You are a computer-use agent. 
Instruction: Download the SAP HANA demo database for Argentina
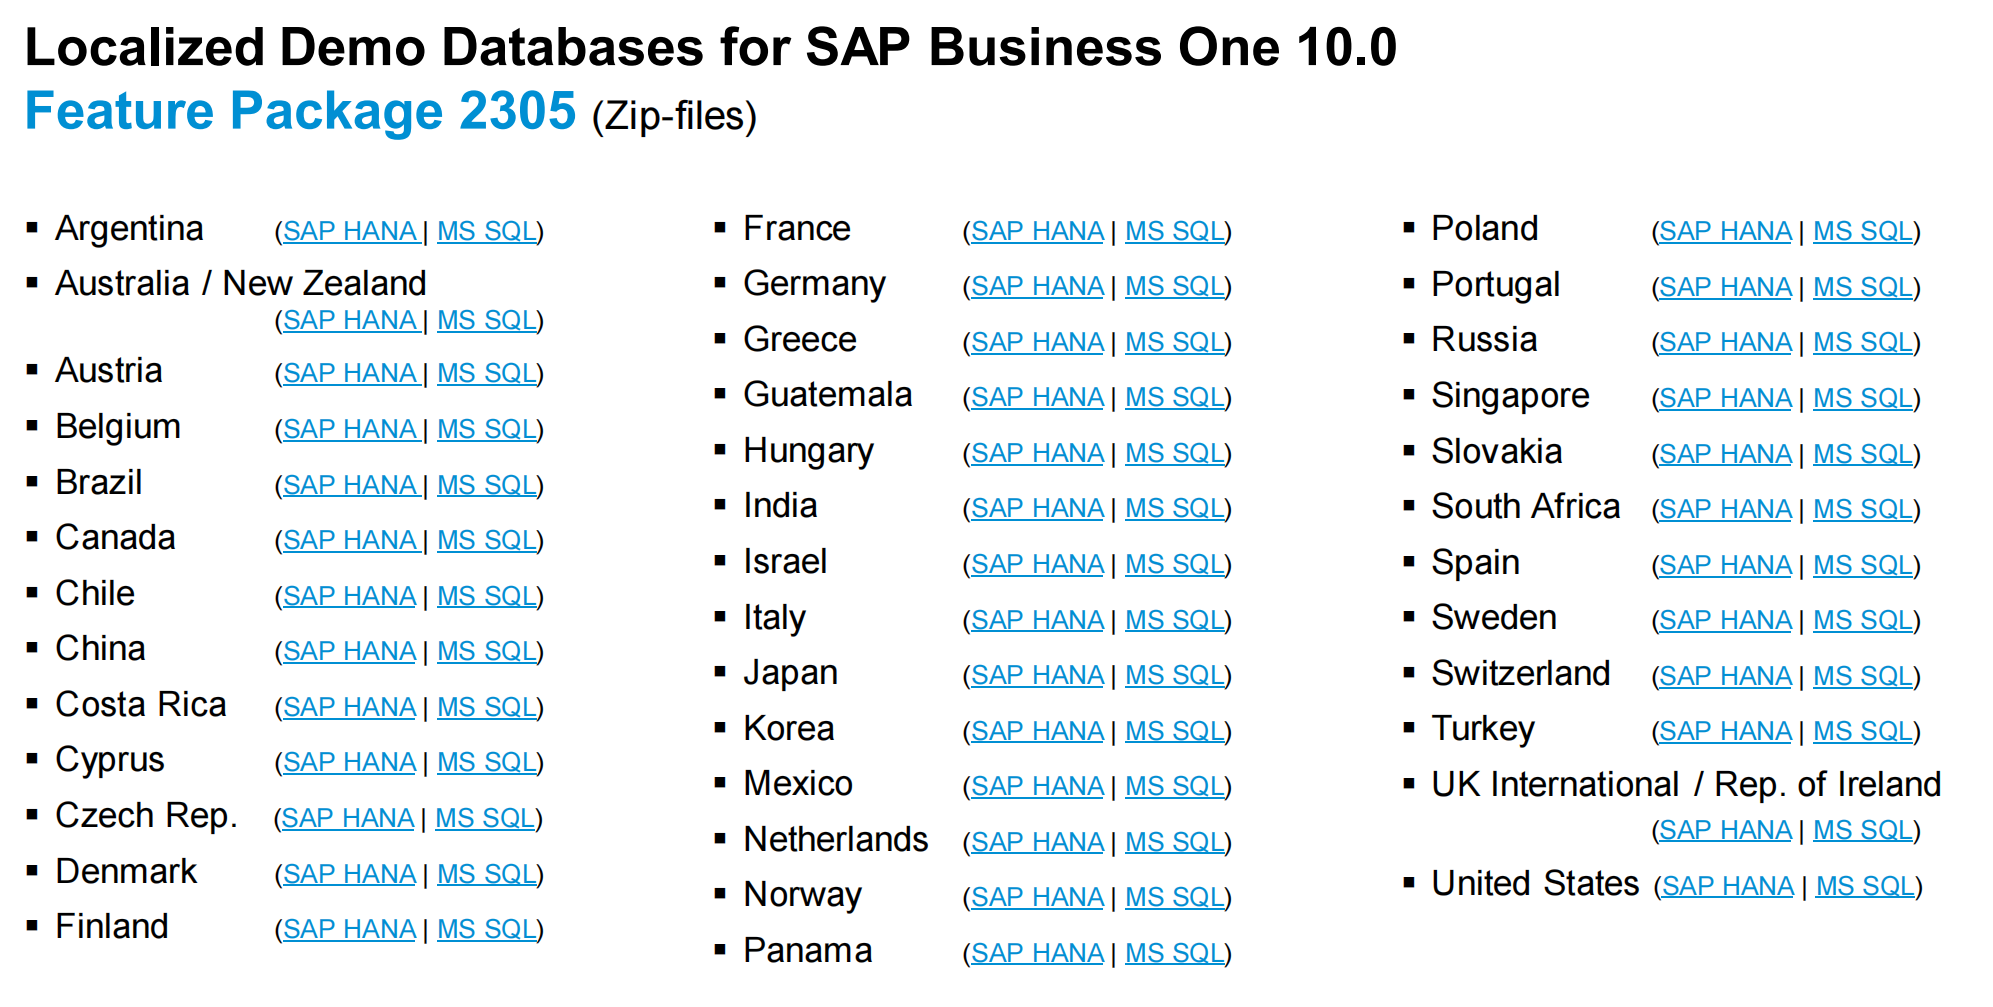click(x=350, y=230)
